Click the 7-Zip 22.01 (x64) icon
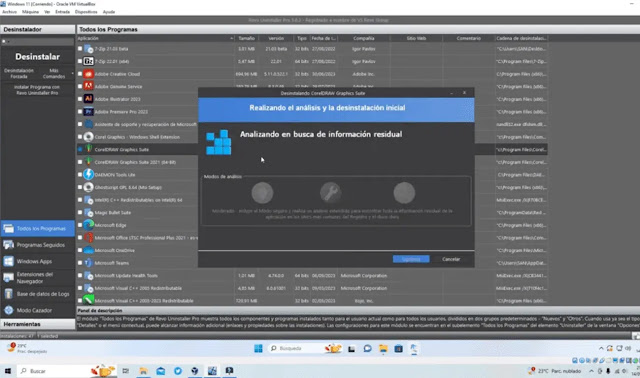Screen dimensions: 640x378 89,61
